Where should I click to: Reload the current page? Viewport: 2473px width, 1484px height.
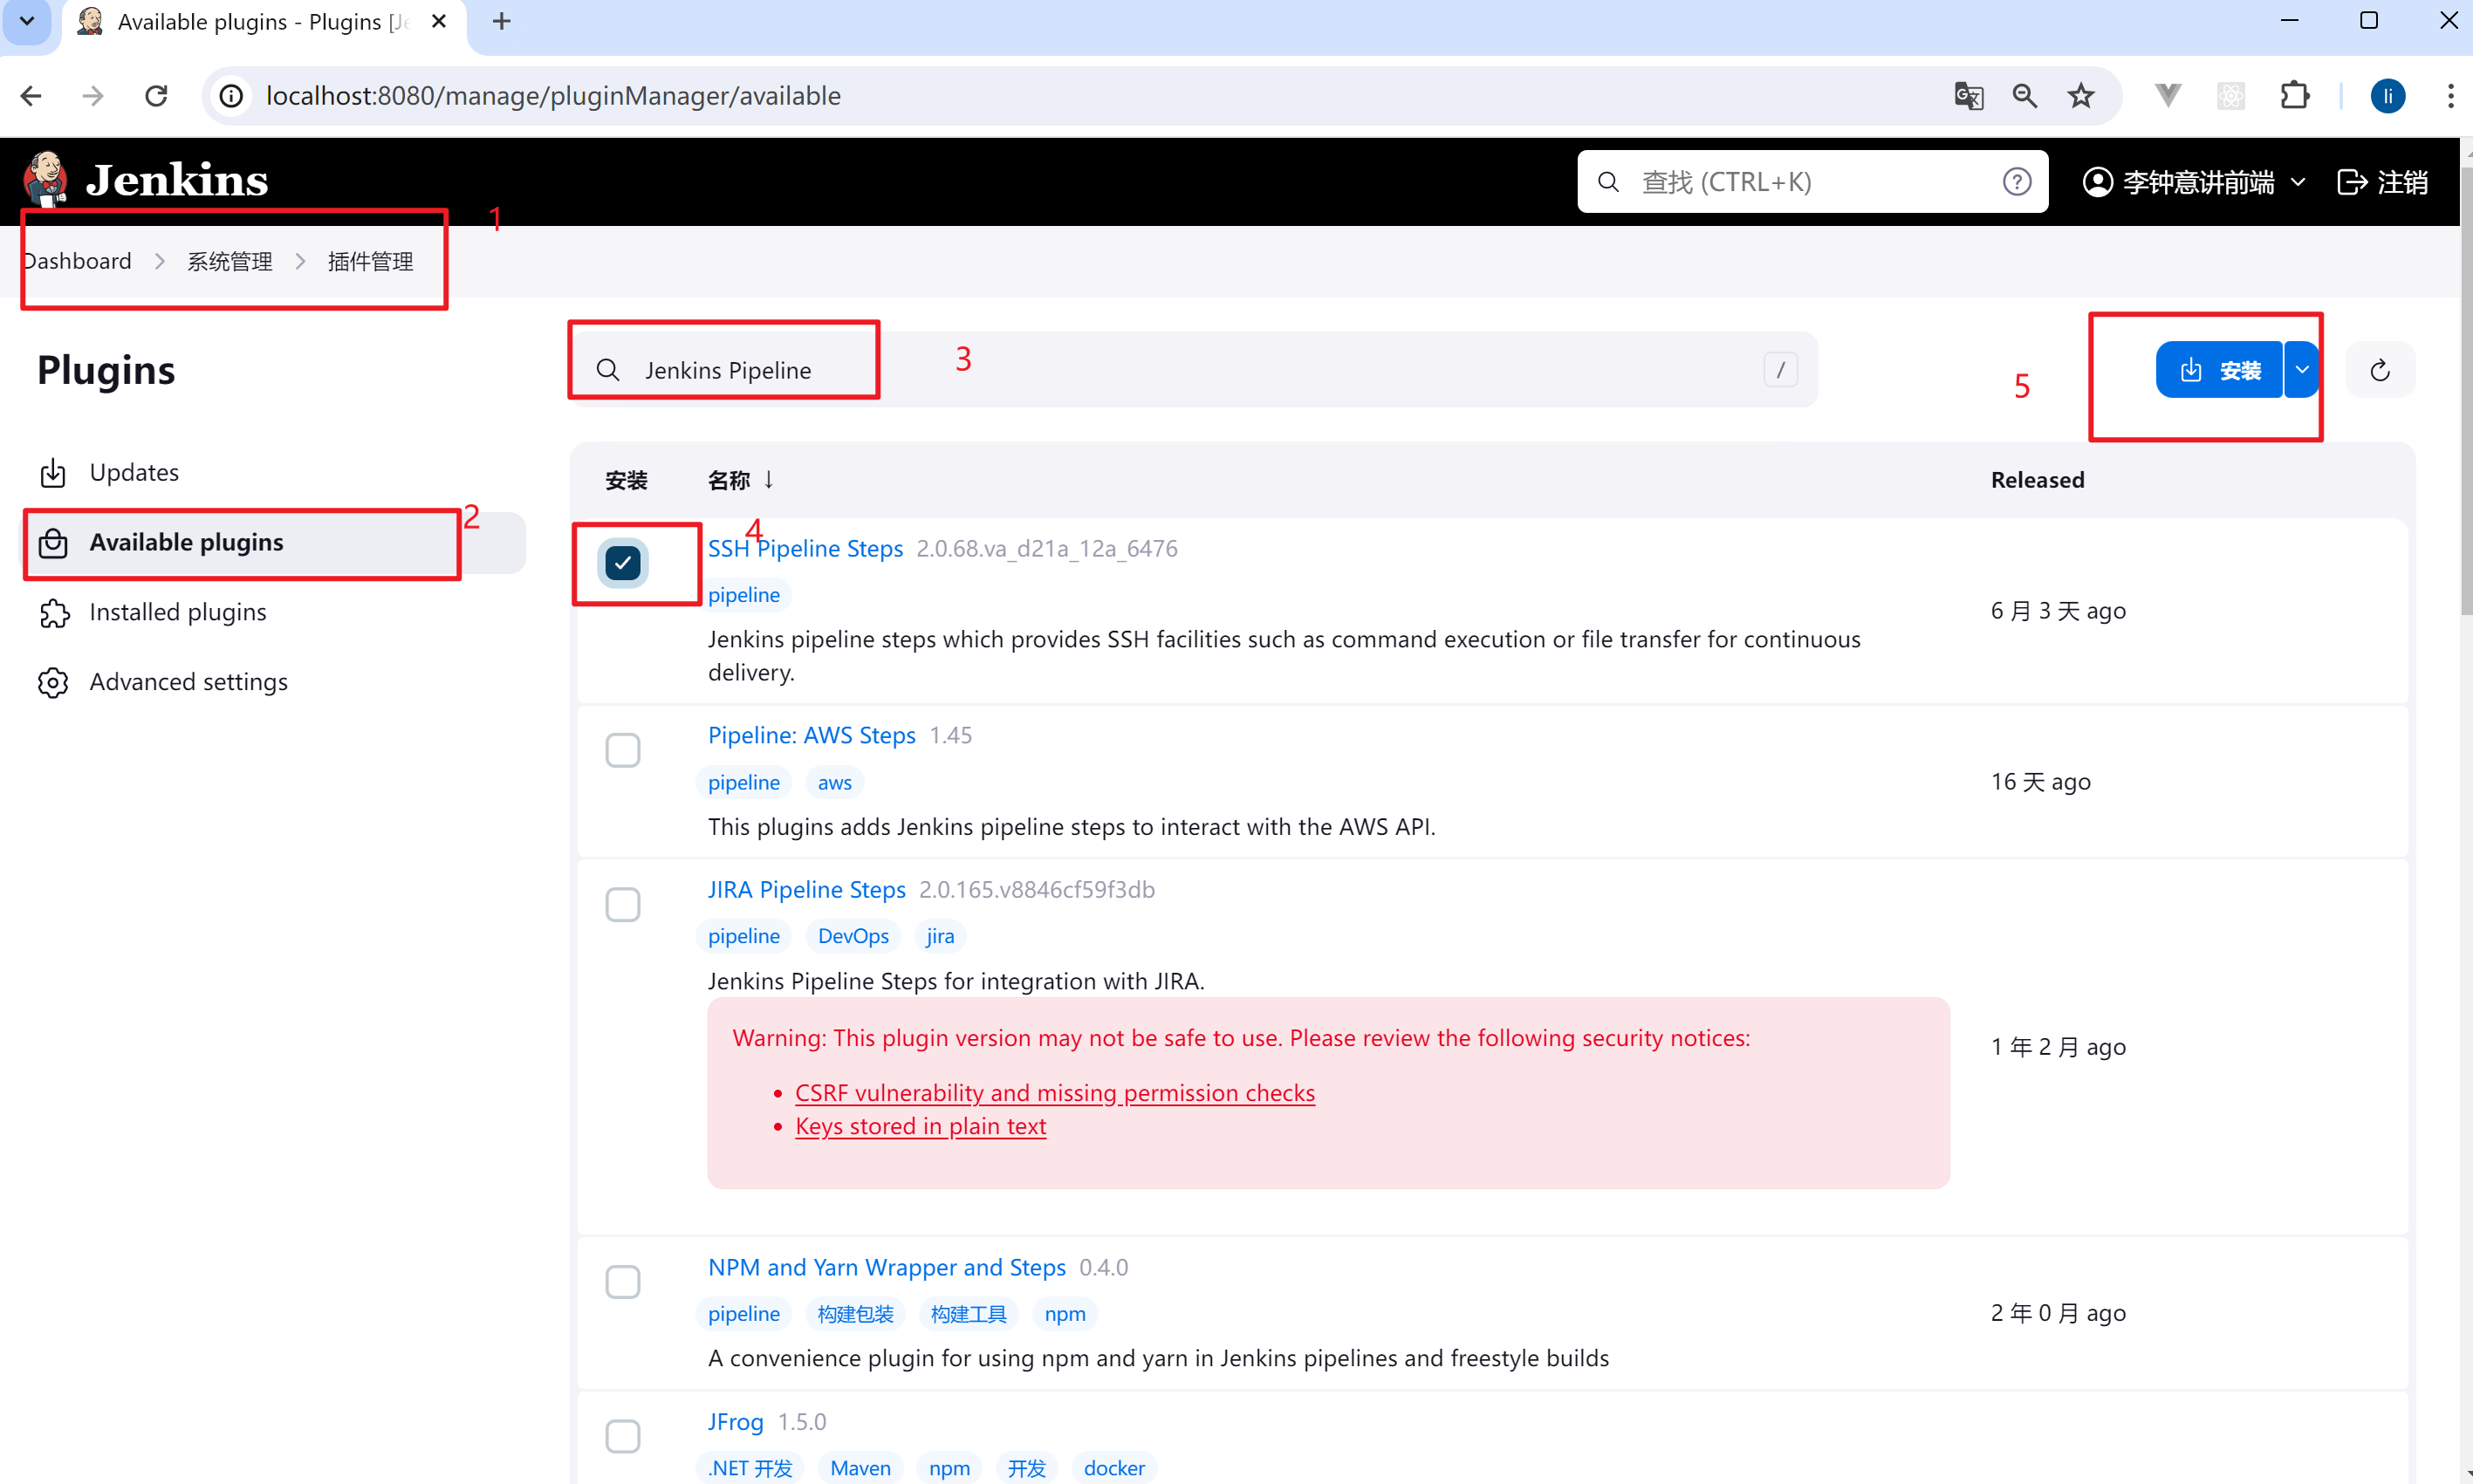click(x=156, y=96)
